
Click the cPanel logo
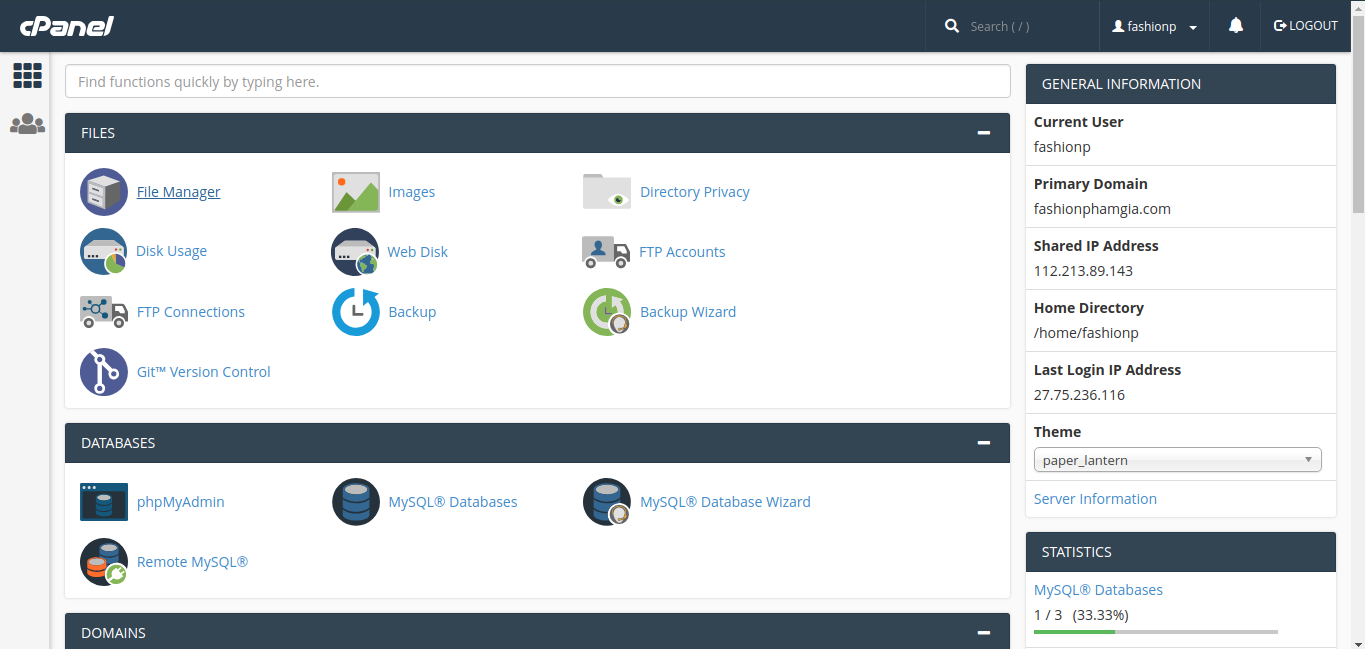pyautogui.click(x=66, y=26)
